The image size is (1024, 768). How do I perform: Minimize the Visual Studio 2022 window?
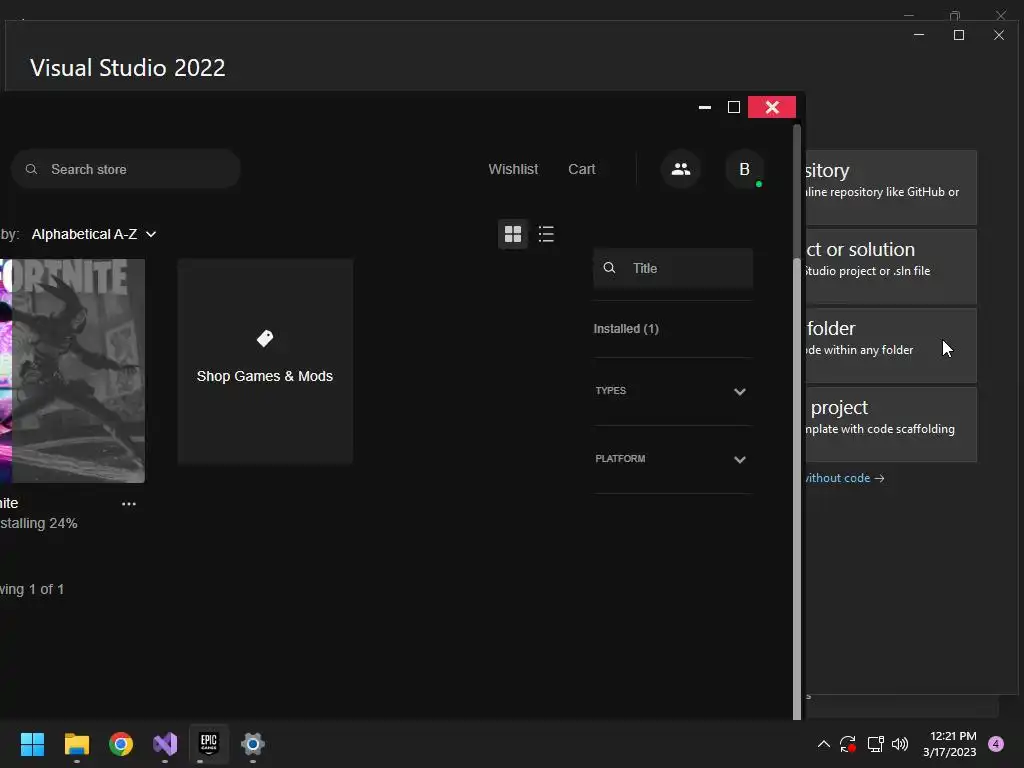tap(919, 35)
